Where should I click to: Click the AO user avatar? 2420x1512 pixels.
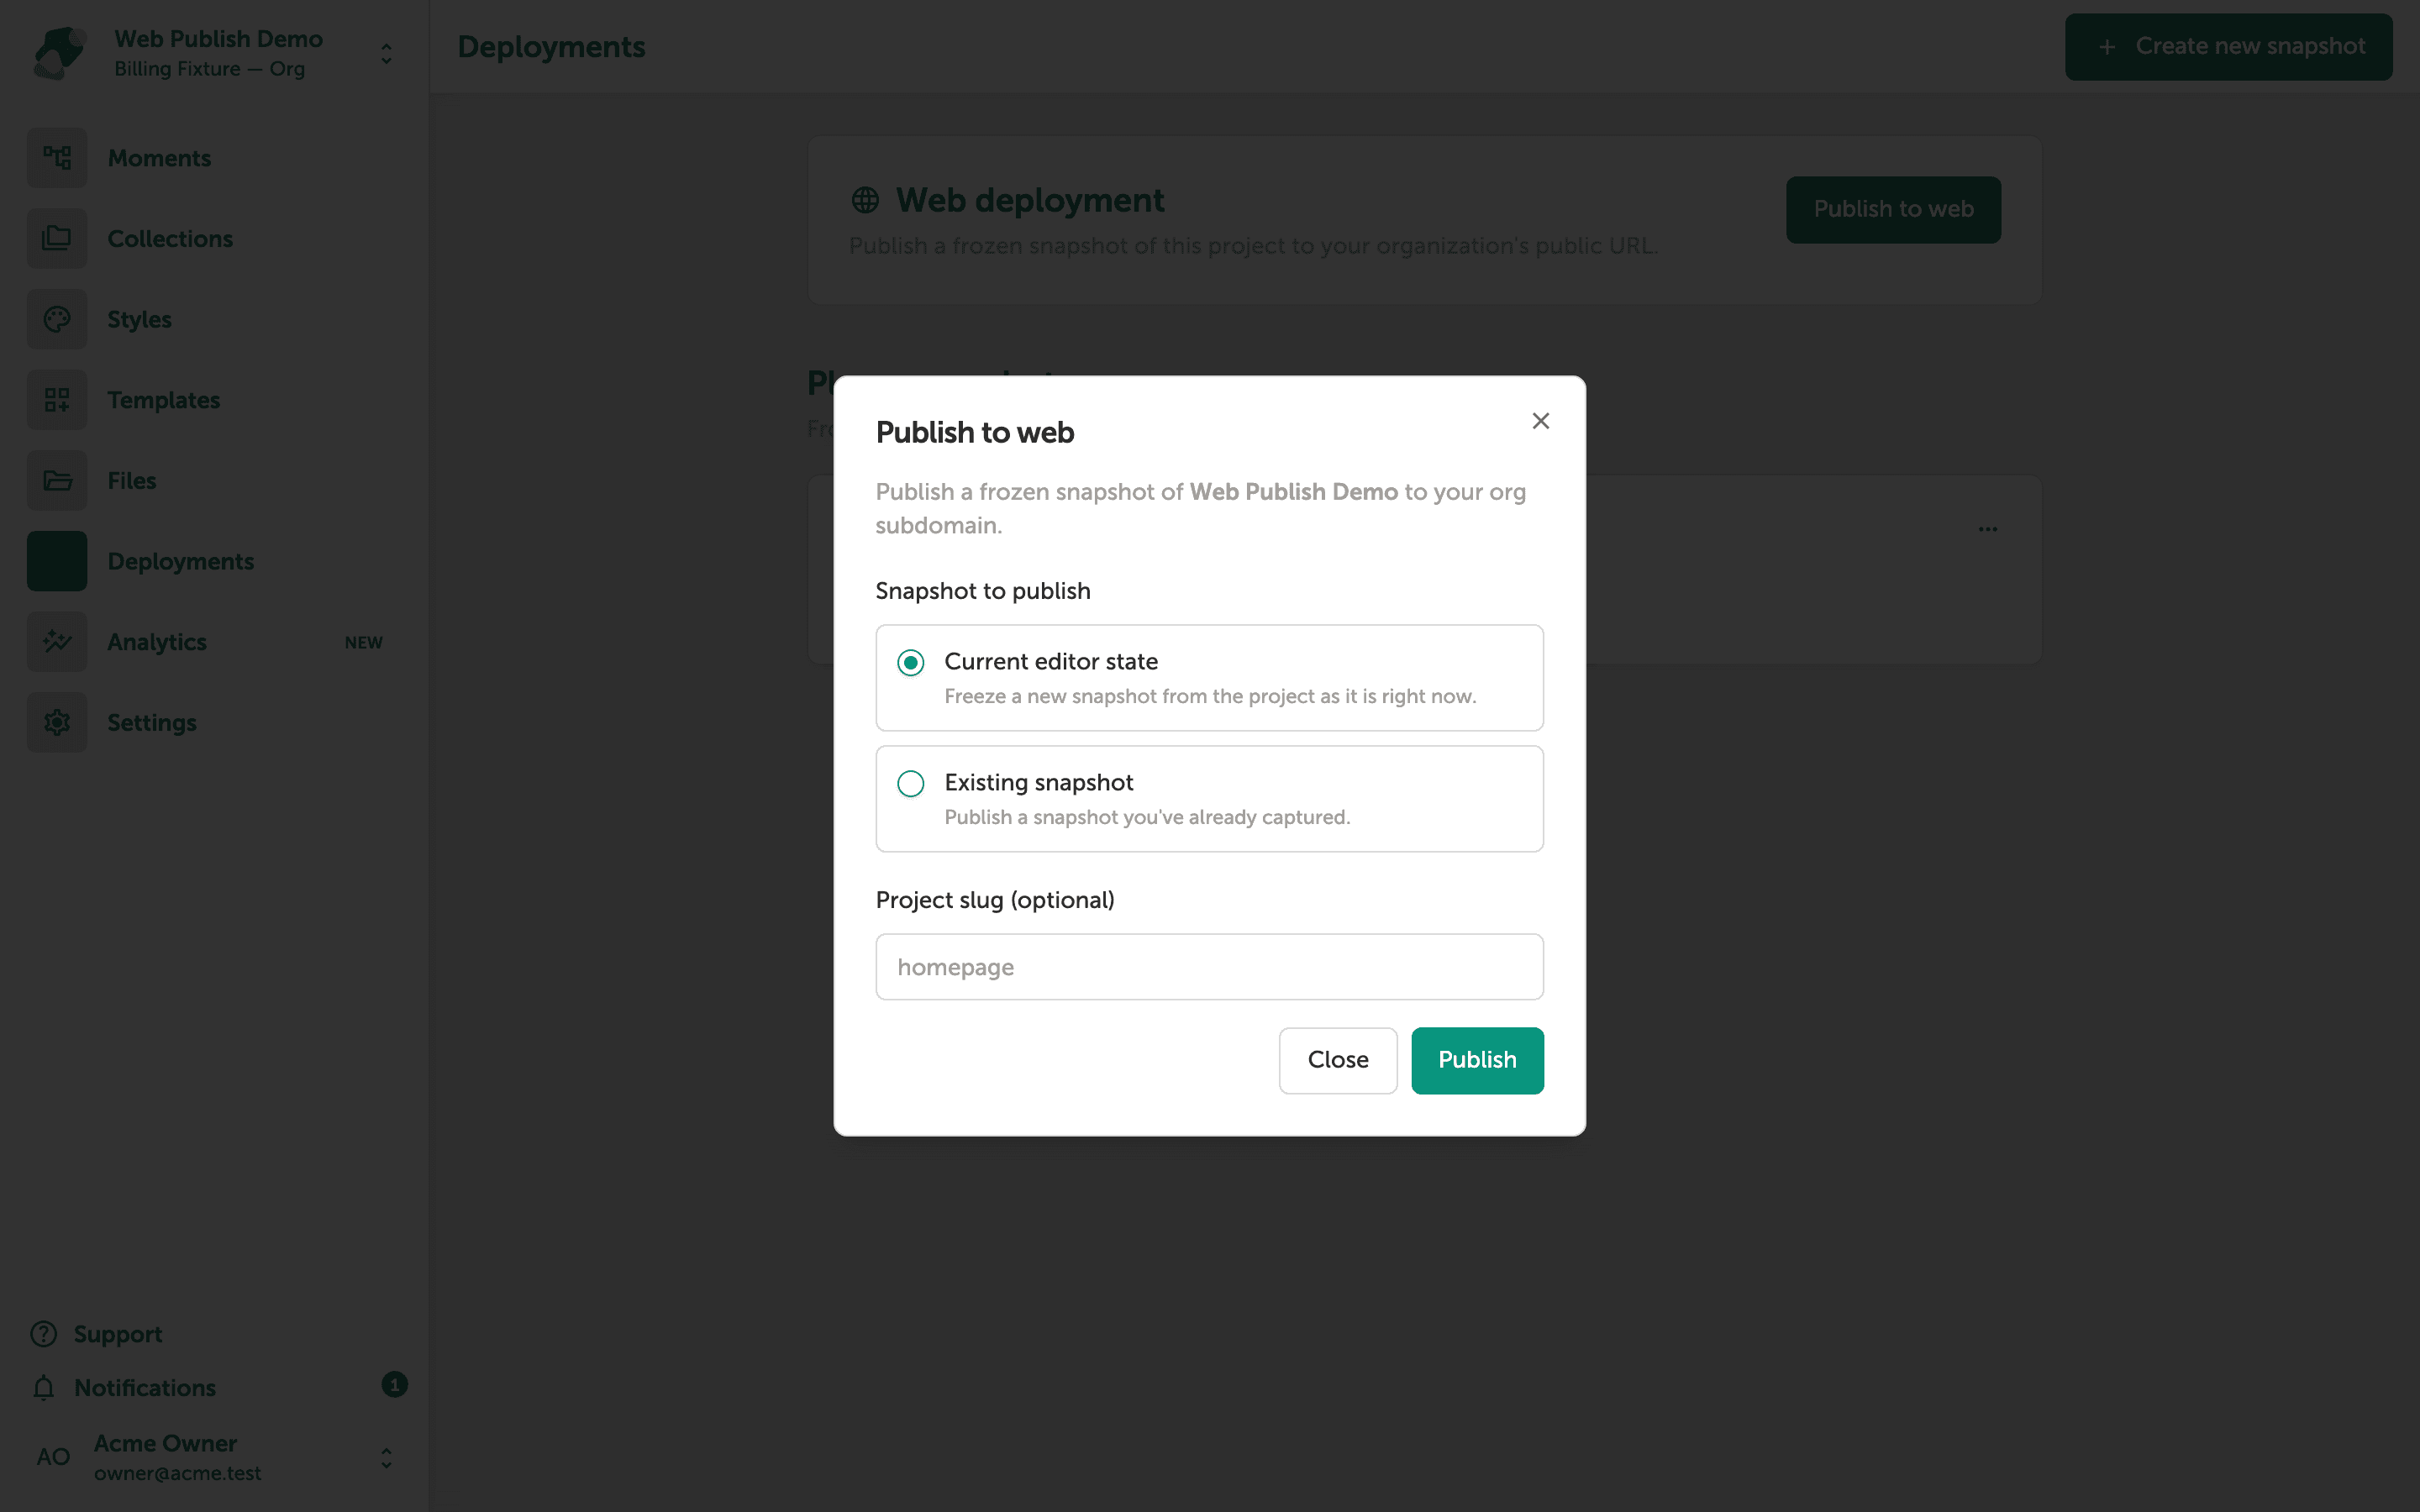pos(53,1457)
